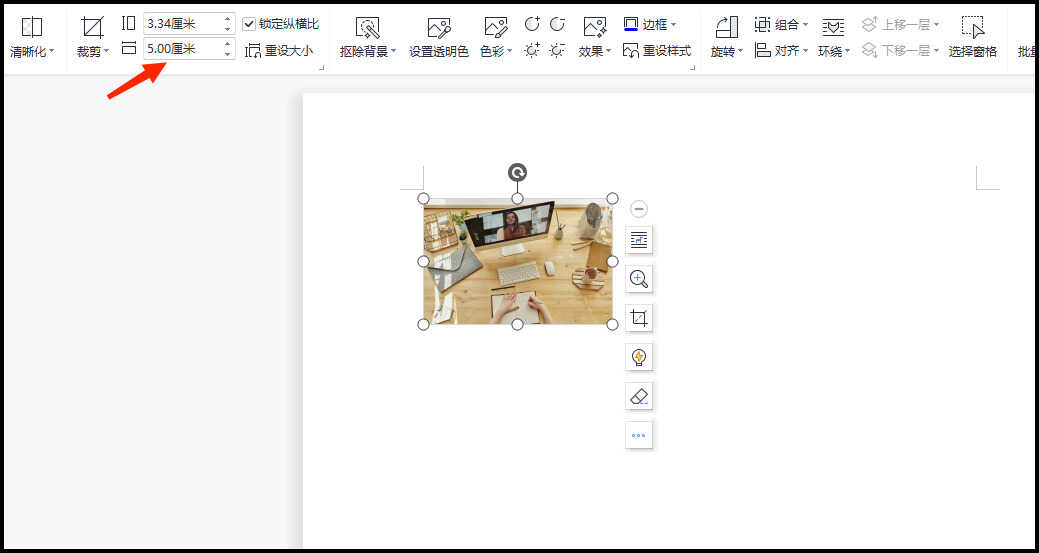Click the 色彩 color icon
The width and height of the screenshot is (1039, 553).
coord(496,27)
